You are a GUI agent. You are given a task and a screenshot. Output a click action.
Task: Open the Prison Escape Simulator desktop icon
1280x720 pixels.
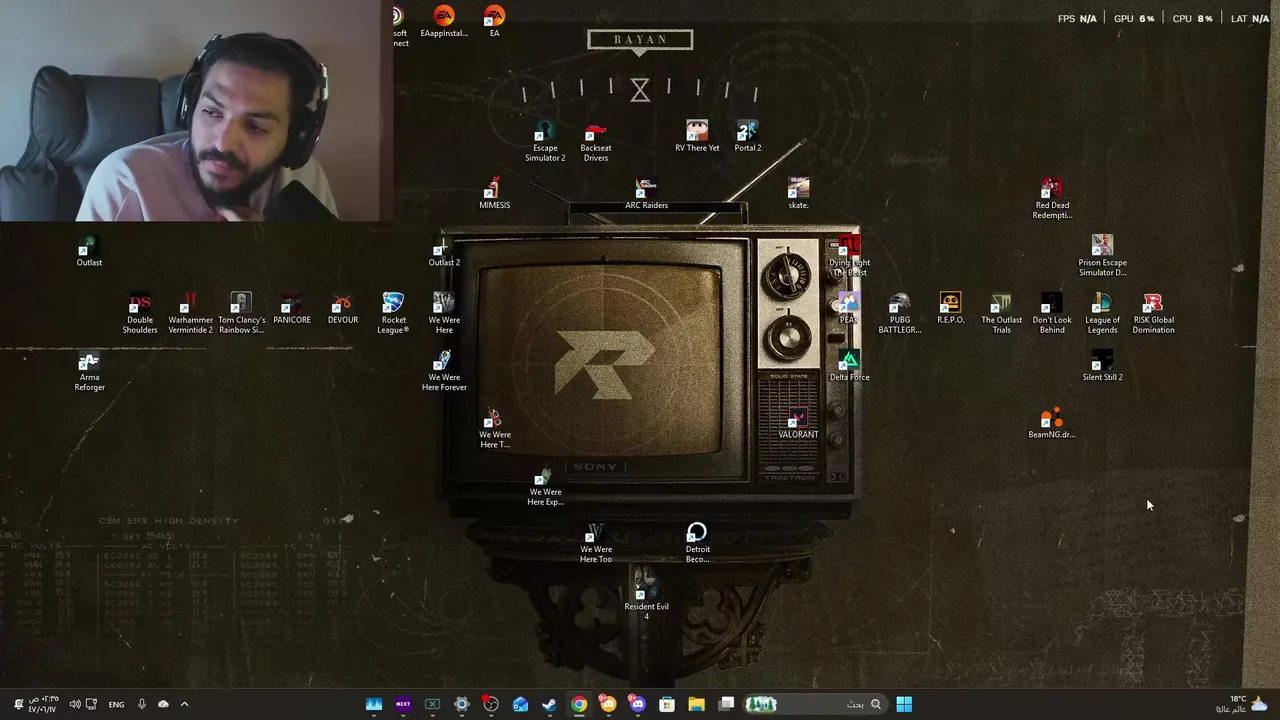1102,256
